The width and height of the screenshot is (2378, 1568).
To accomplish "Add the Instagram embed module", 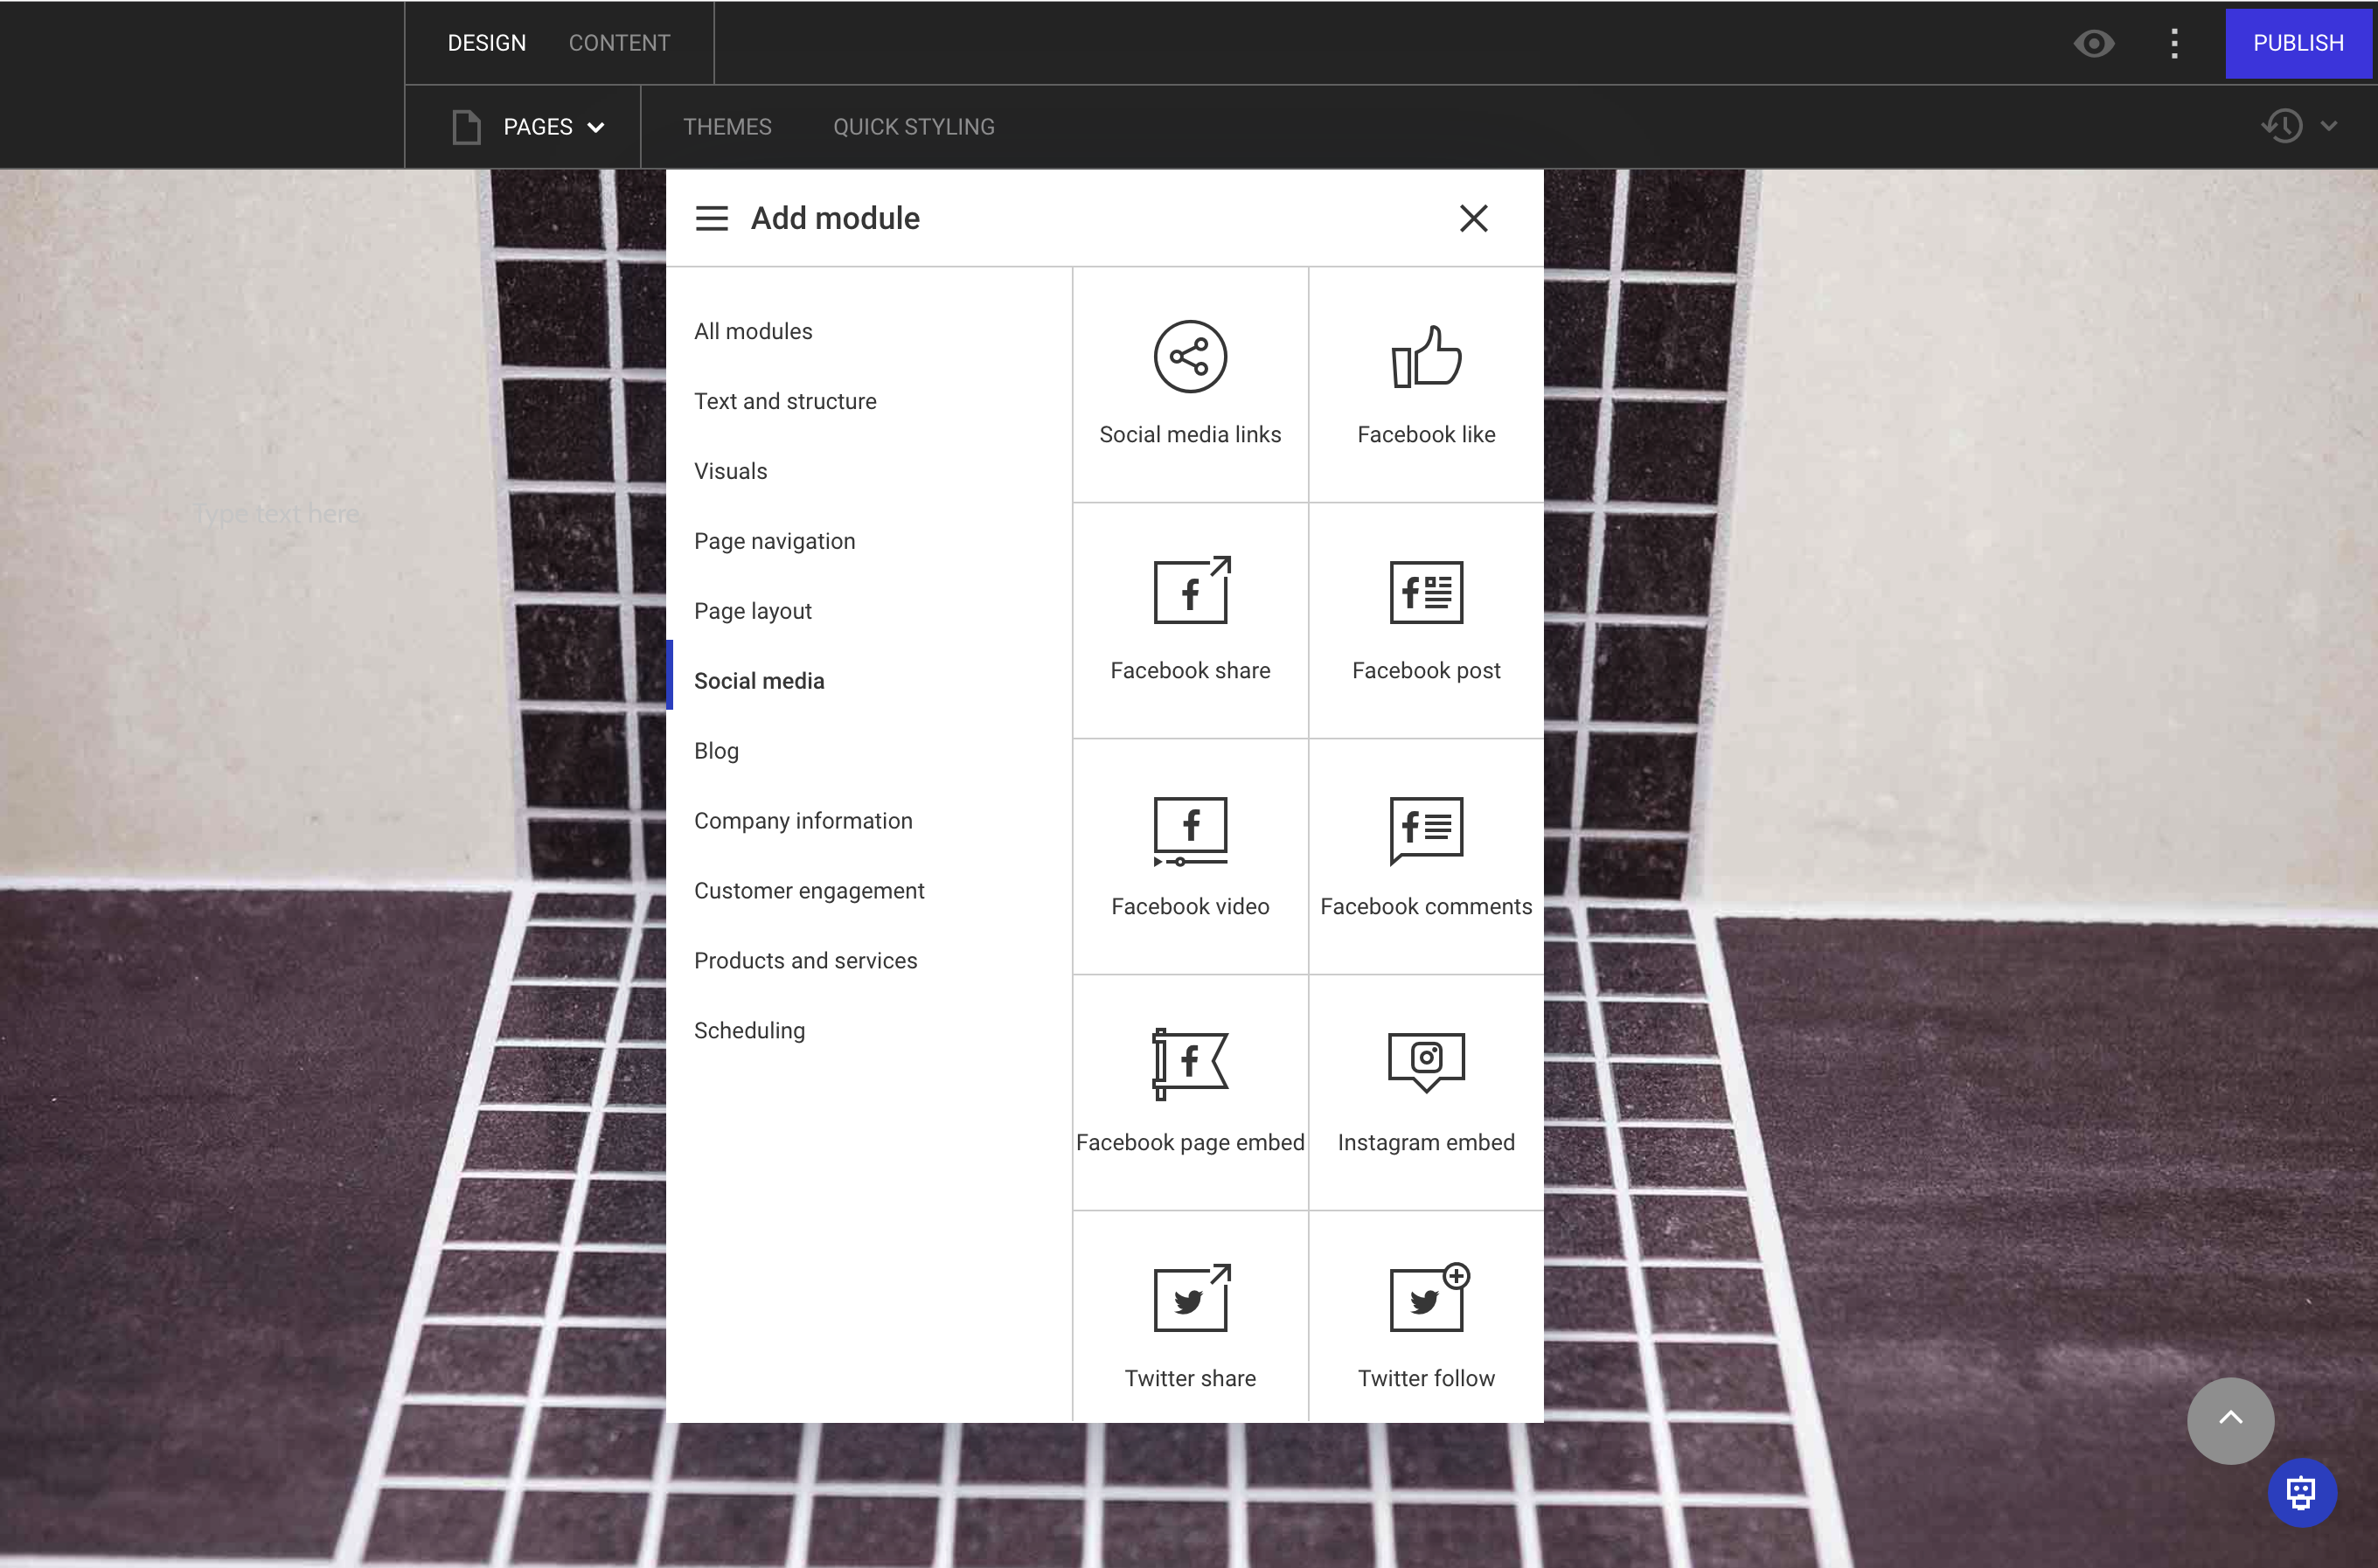I will [1426, 1092].
